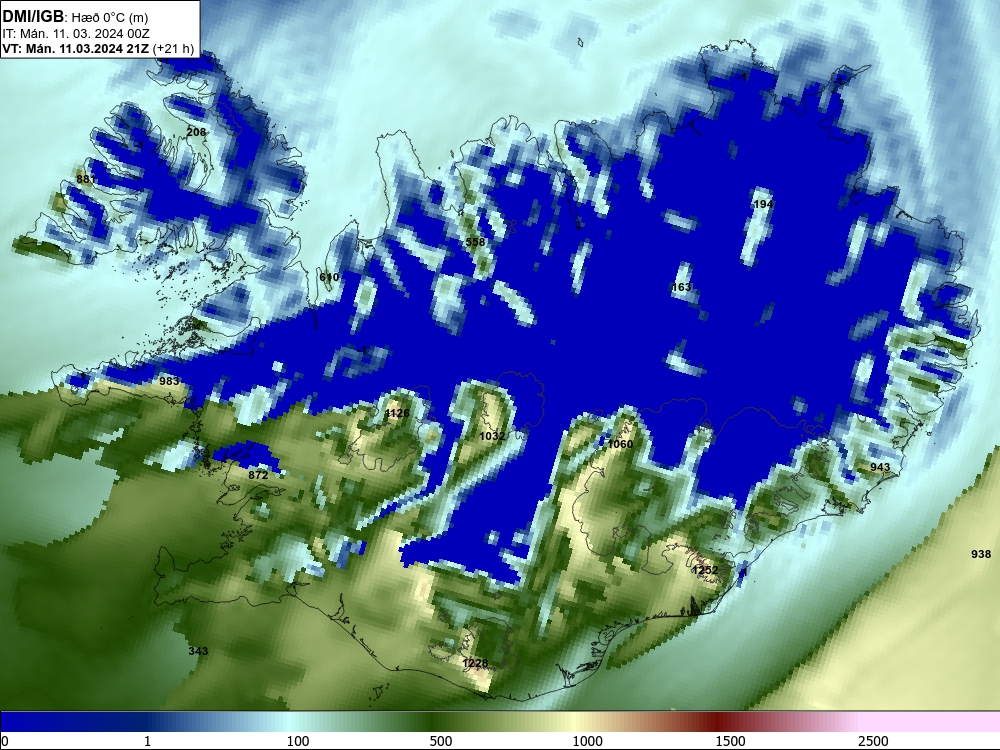Viewport: 1000px width, 750px height.
Task: Click the map value 163
Action: point(681,287)
